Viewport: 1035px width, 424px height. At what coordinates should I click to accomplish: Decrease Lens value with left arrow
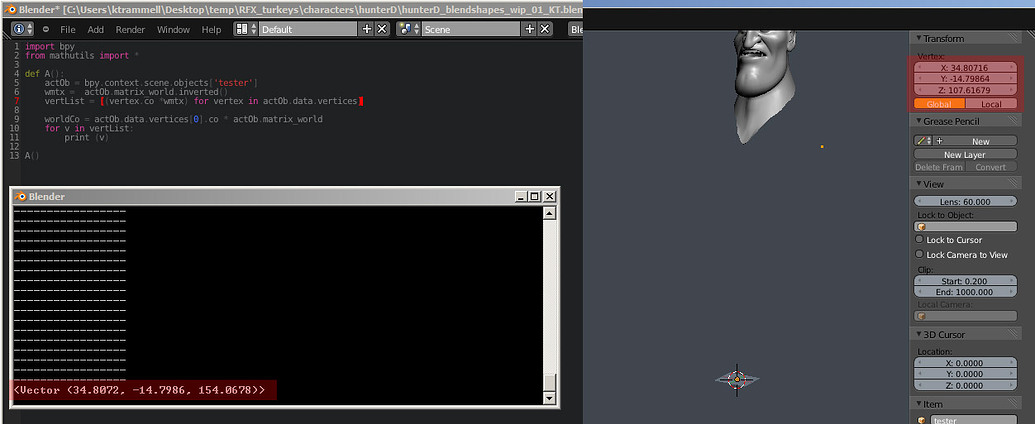click(919, 201)
